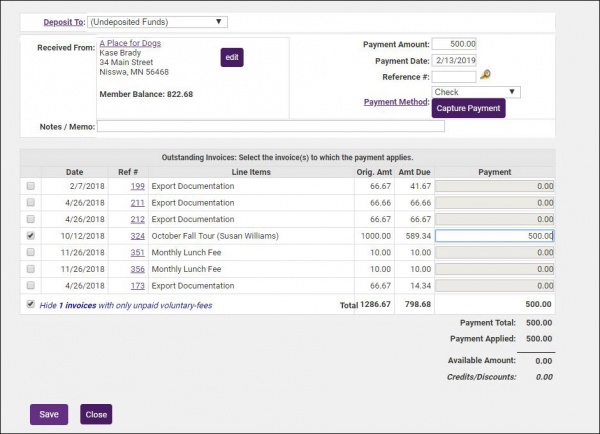Screen dimensions: 600x434
Task: Focus the Payment Amount field
Action: [455, 44]
